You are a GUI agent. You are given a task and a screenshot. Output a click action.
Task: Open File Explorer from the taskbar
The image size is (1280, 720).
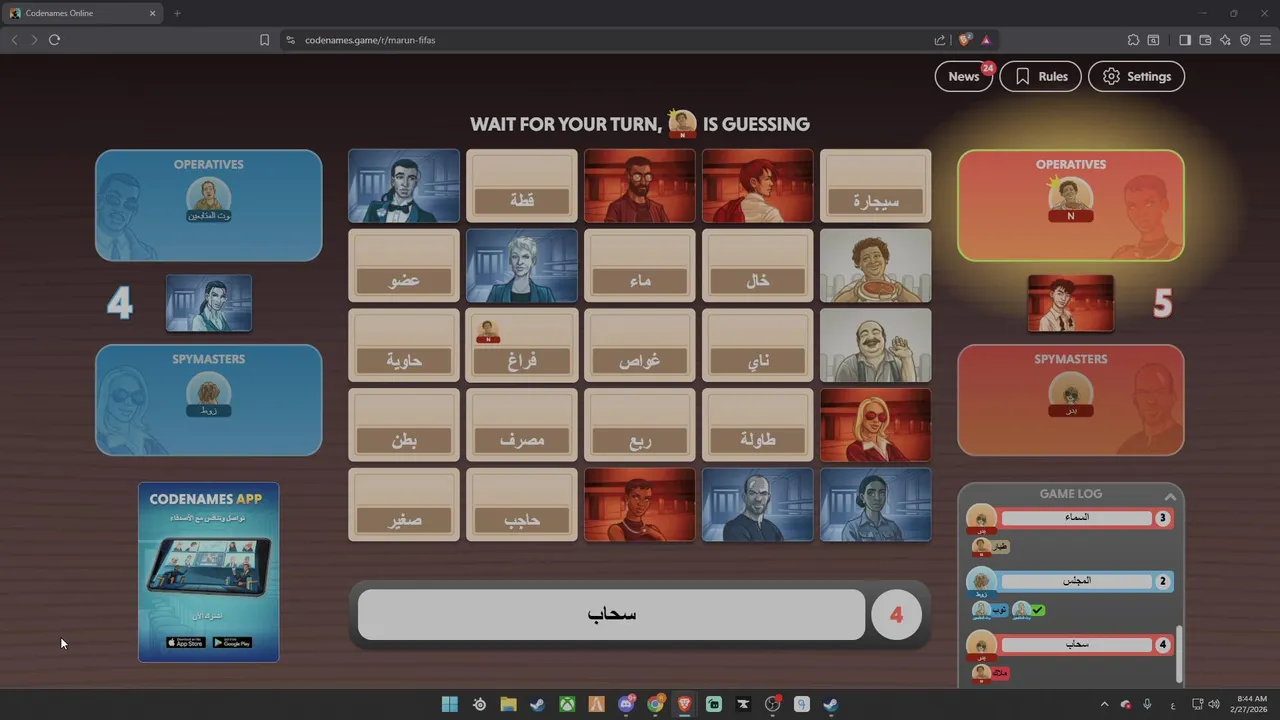tap(508, 704)
